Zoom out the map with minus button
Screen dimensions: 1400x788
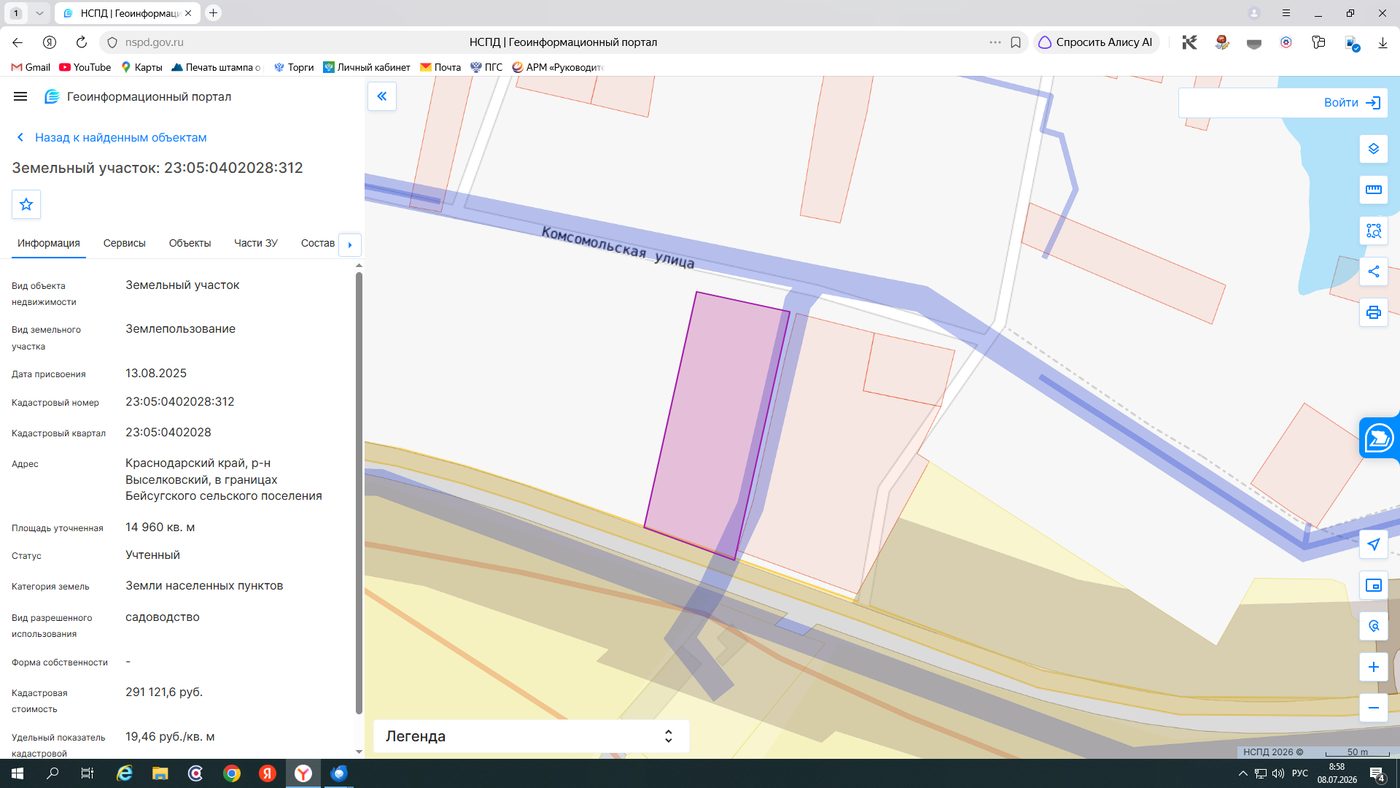(1373, 708)
